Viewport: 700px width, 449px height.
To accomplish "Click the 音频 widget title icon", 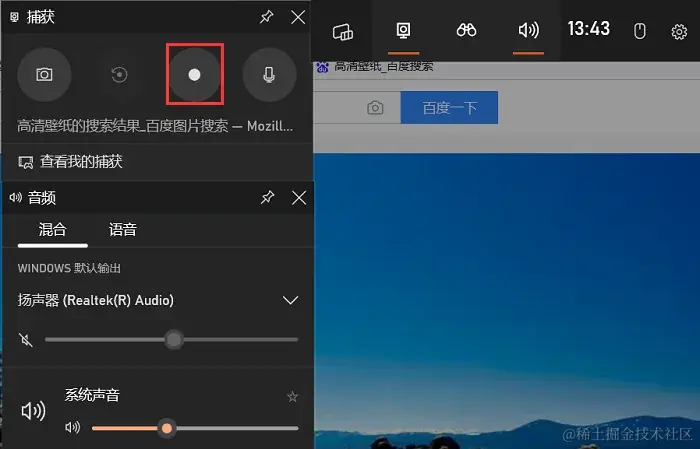I will tap(16, 197).
